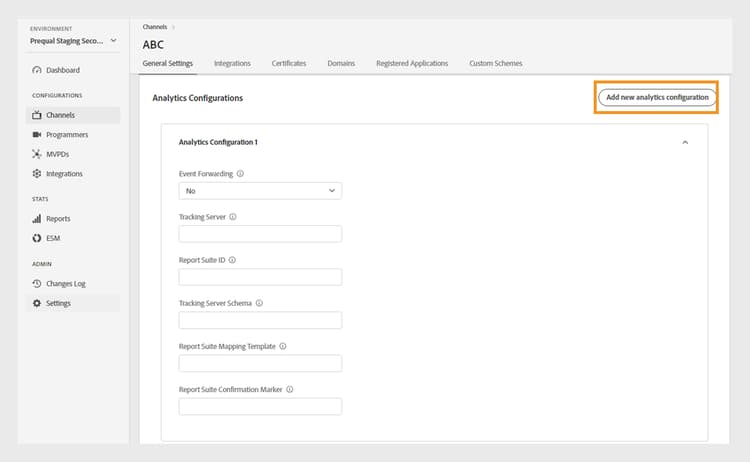Click the Dashboard gauge icon
This screenshot has height=462, width=750.
coord(37,70)
